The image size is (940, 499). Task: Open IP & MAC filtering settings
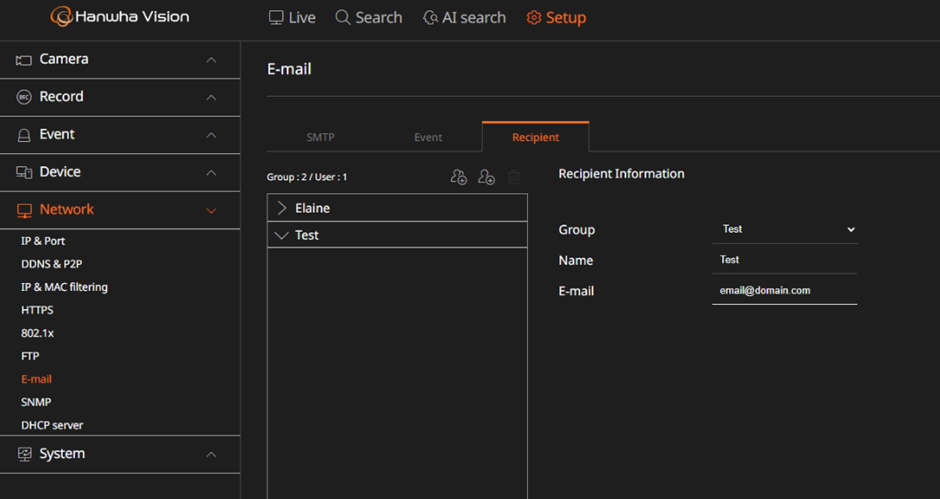click(x=64, y=287)
